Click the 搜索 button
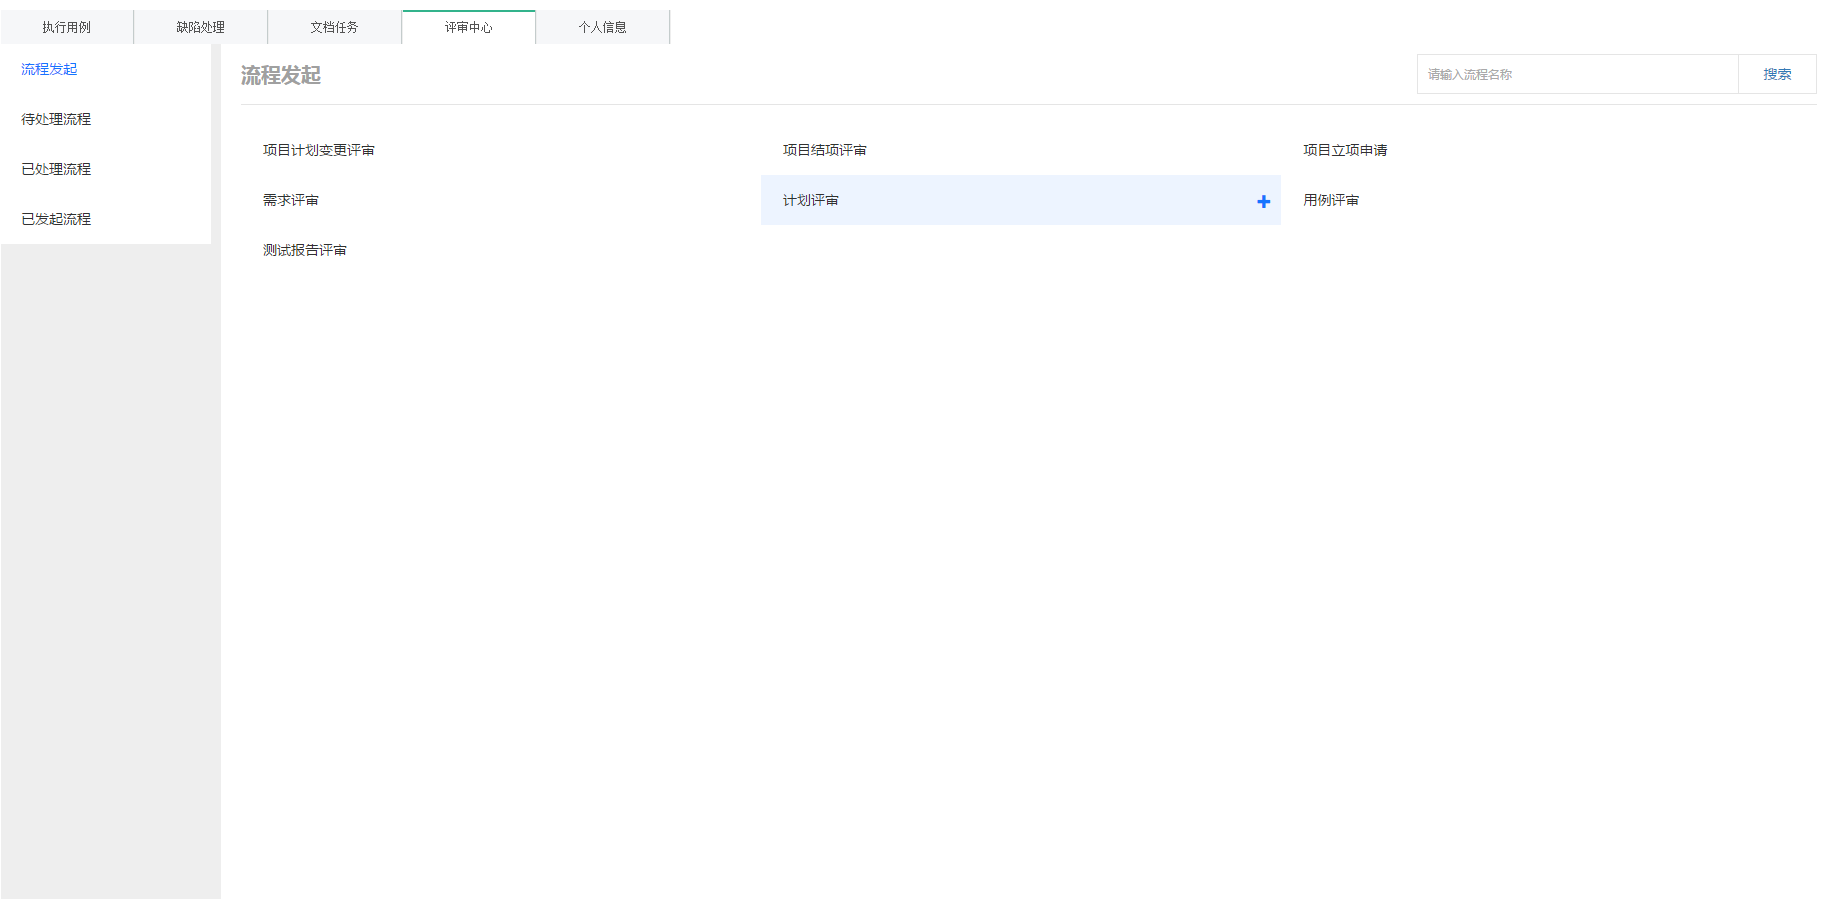The height and width of the screenshot is (899, 1841). point(1776,74)
